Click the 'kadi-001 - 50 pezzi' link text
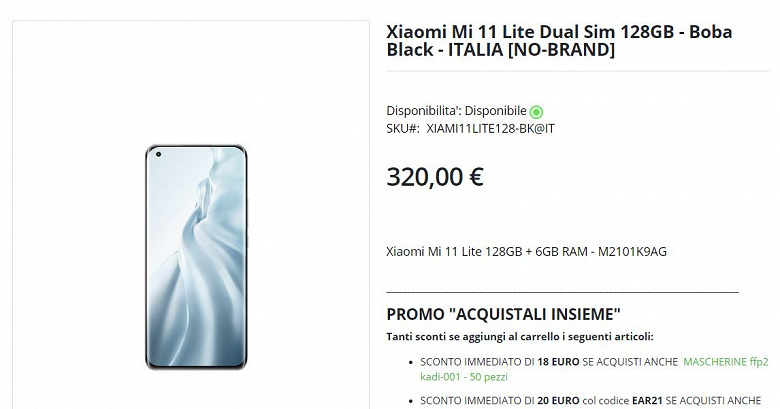This screenshot has width=780, height=409. pyautogui.click(x=464, y=377)
